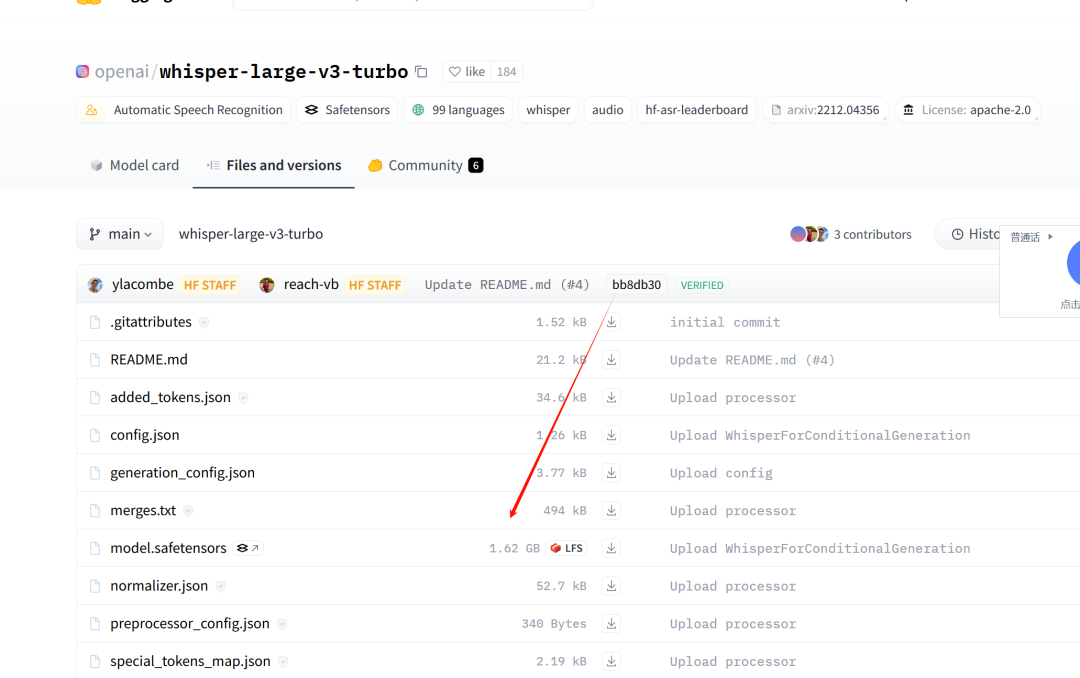
Task: Open the latest commit message Update README.md (#4)
Action: tap(507, 285)
